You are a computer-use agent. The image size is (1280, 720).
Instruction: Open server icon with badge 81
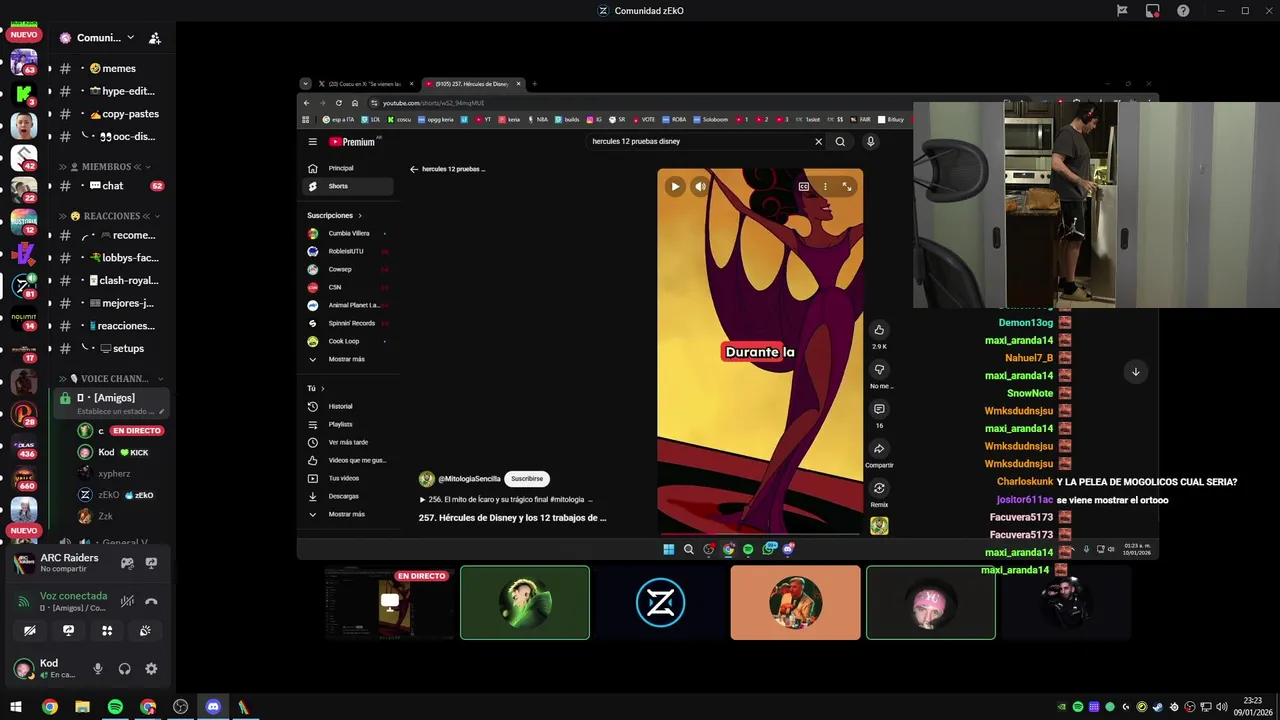(x=24, y=286)
